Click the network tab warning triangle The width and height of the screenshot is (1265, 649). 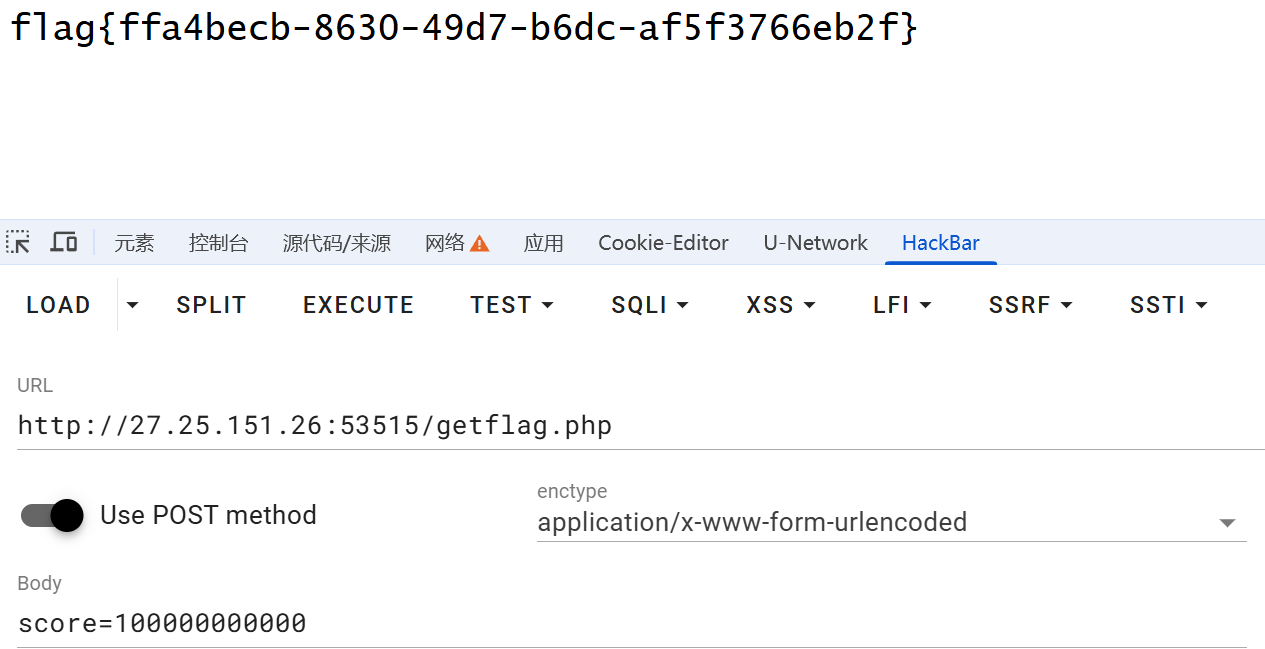click(x=480, y=243)
